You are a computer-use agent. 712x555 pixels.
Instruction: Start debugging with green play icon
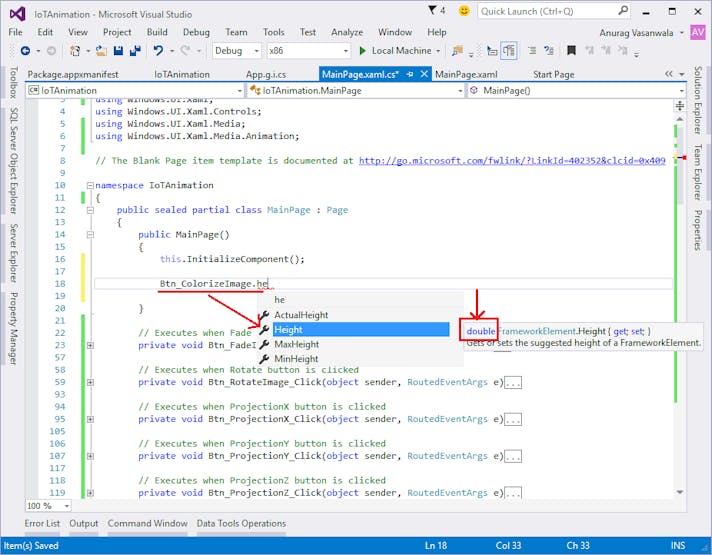pos(362,51)
